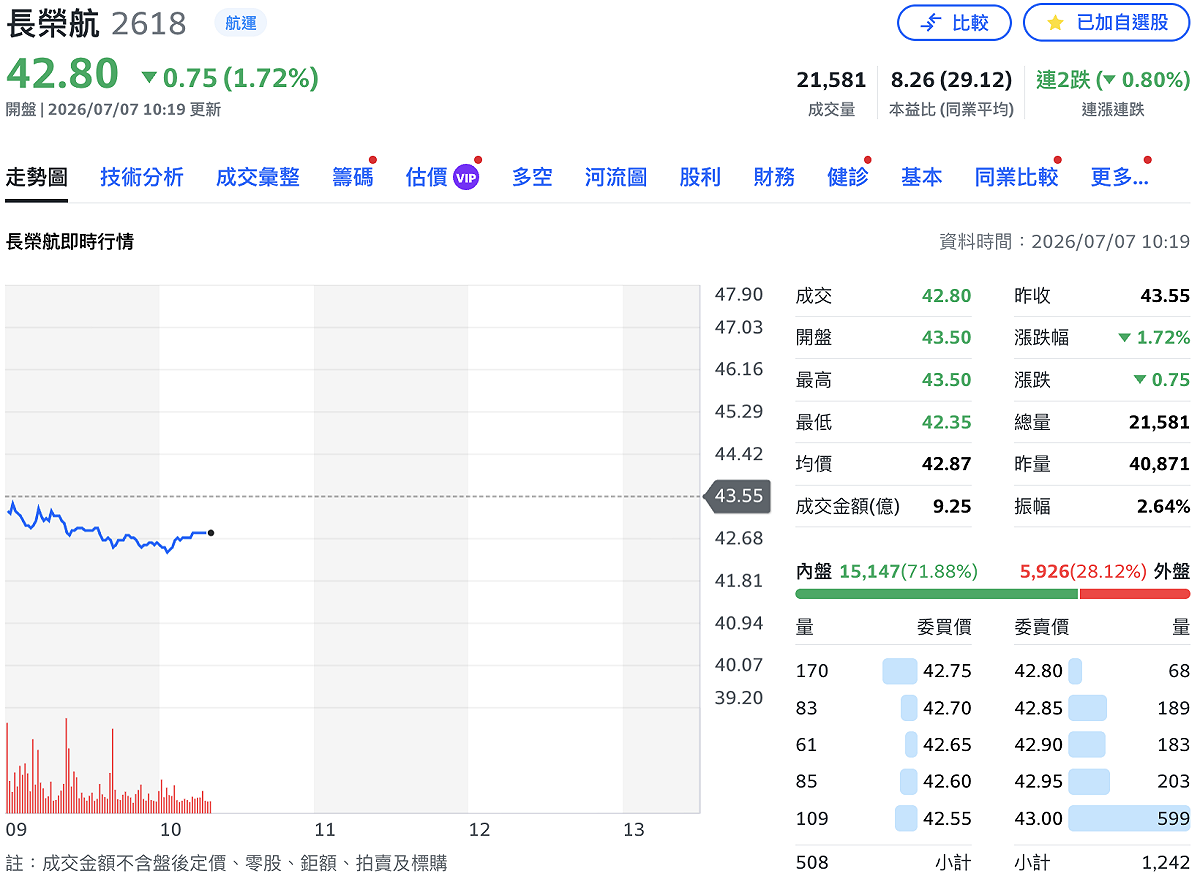This screenshot has height=879, width=1200.
Task: Click the 連2跌 streak indicator
Action: (x=1113, y=80)
